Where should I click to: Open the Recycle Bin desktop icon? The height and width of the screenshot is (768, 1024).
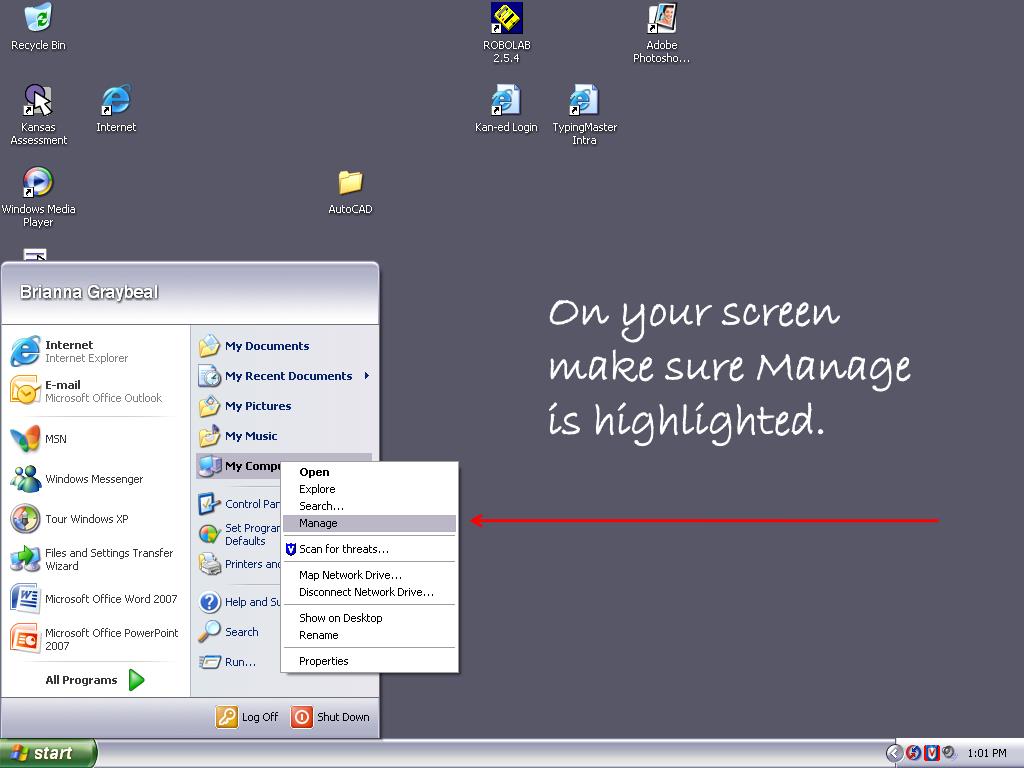pos(38,27)
